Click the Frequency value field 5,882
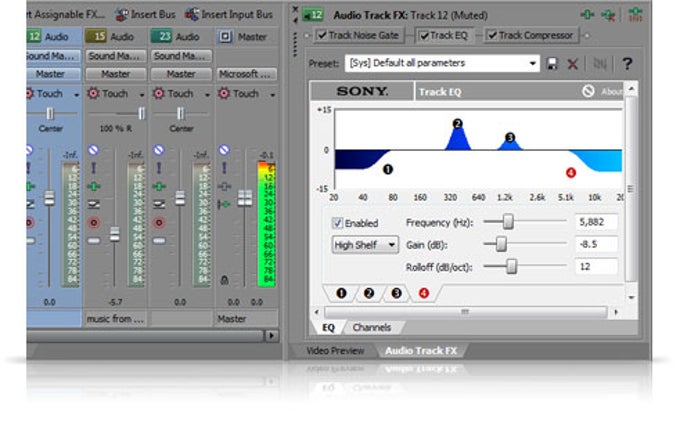The image size is (680, 440). click(596, 222)
